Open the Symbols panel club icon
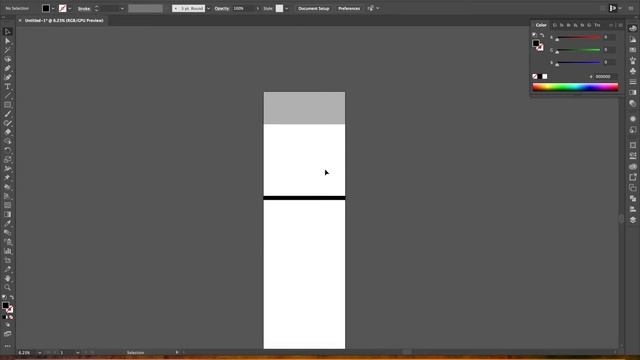 [x=633, y=71]
